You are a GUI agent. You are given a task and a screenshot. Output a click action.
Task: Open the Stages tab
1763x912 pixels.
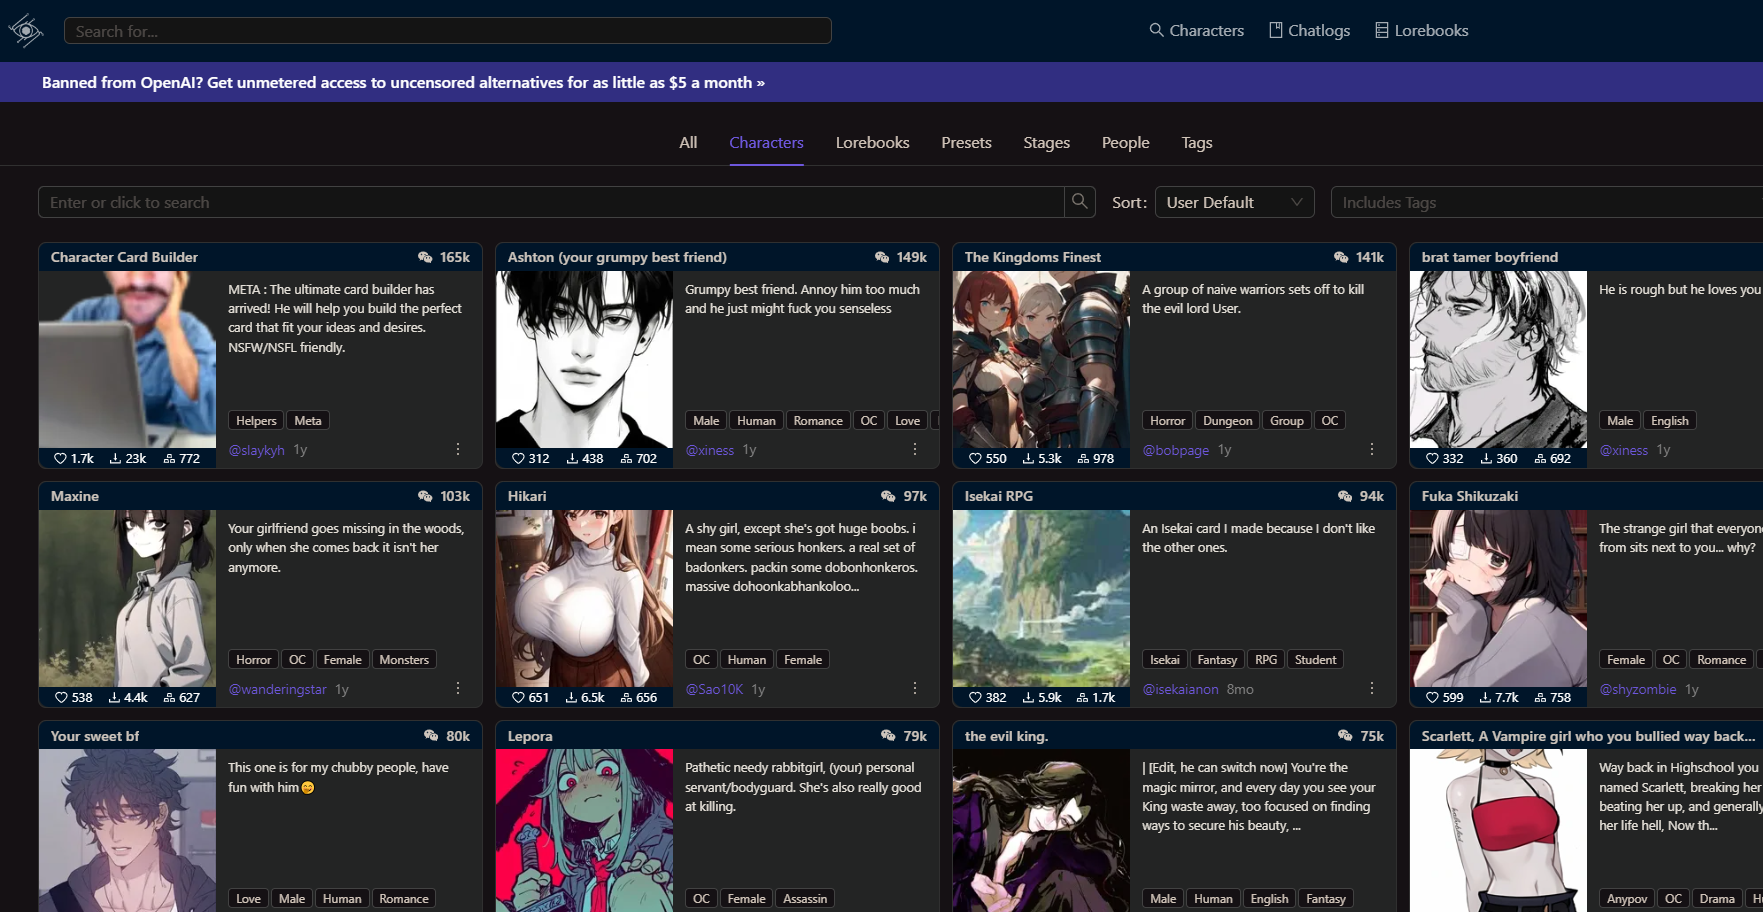tap(1046, 143)
